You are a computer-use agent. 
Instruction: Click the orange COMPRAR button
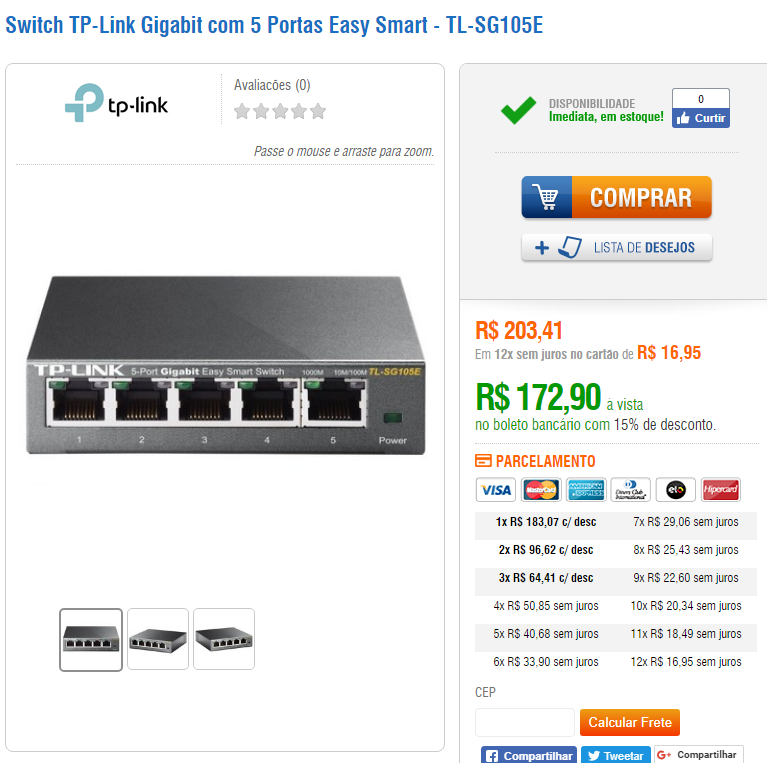(x=641, y=197)
